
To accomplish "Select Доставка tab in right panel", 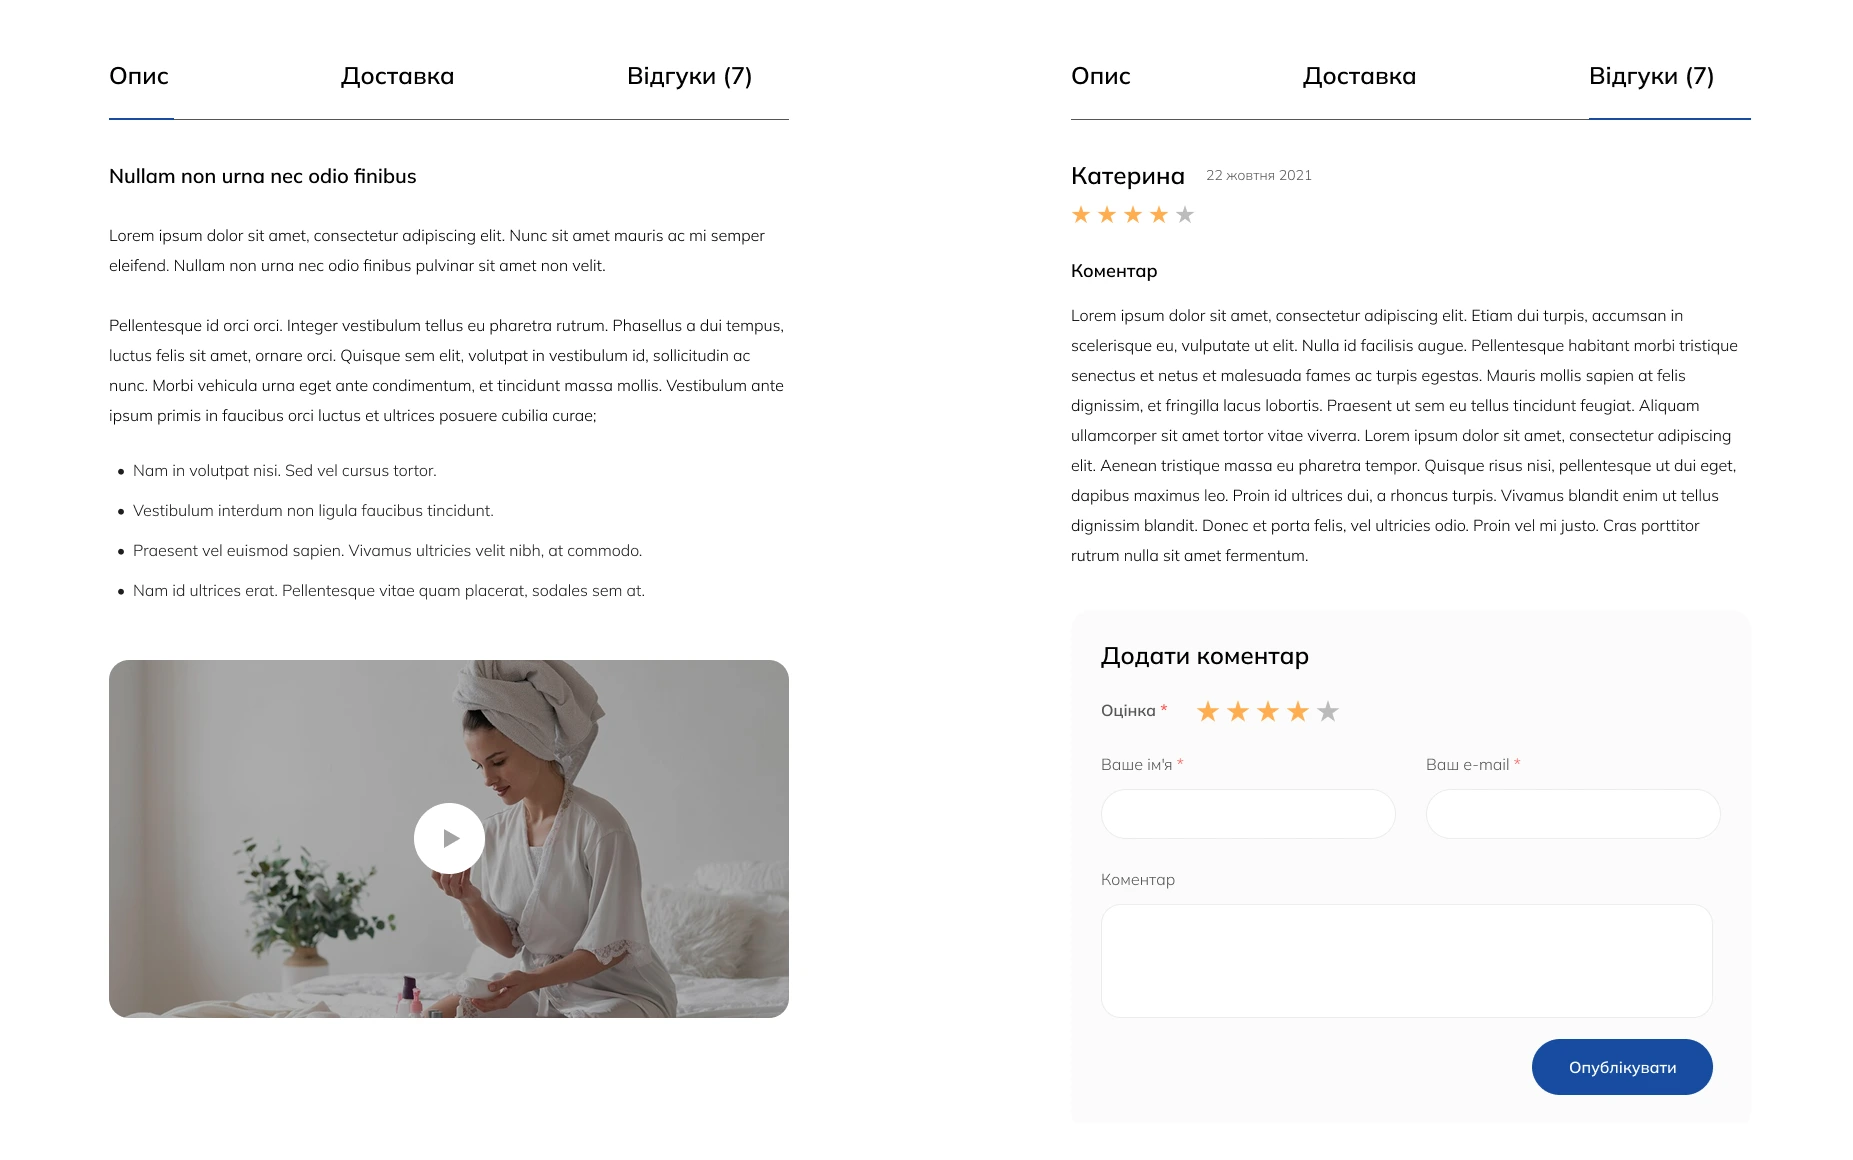I will coord(1359,76).
